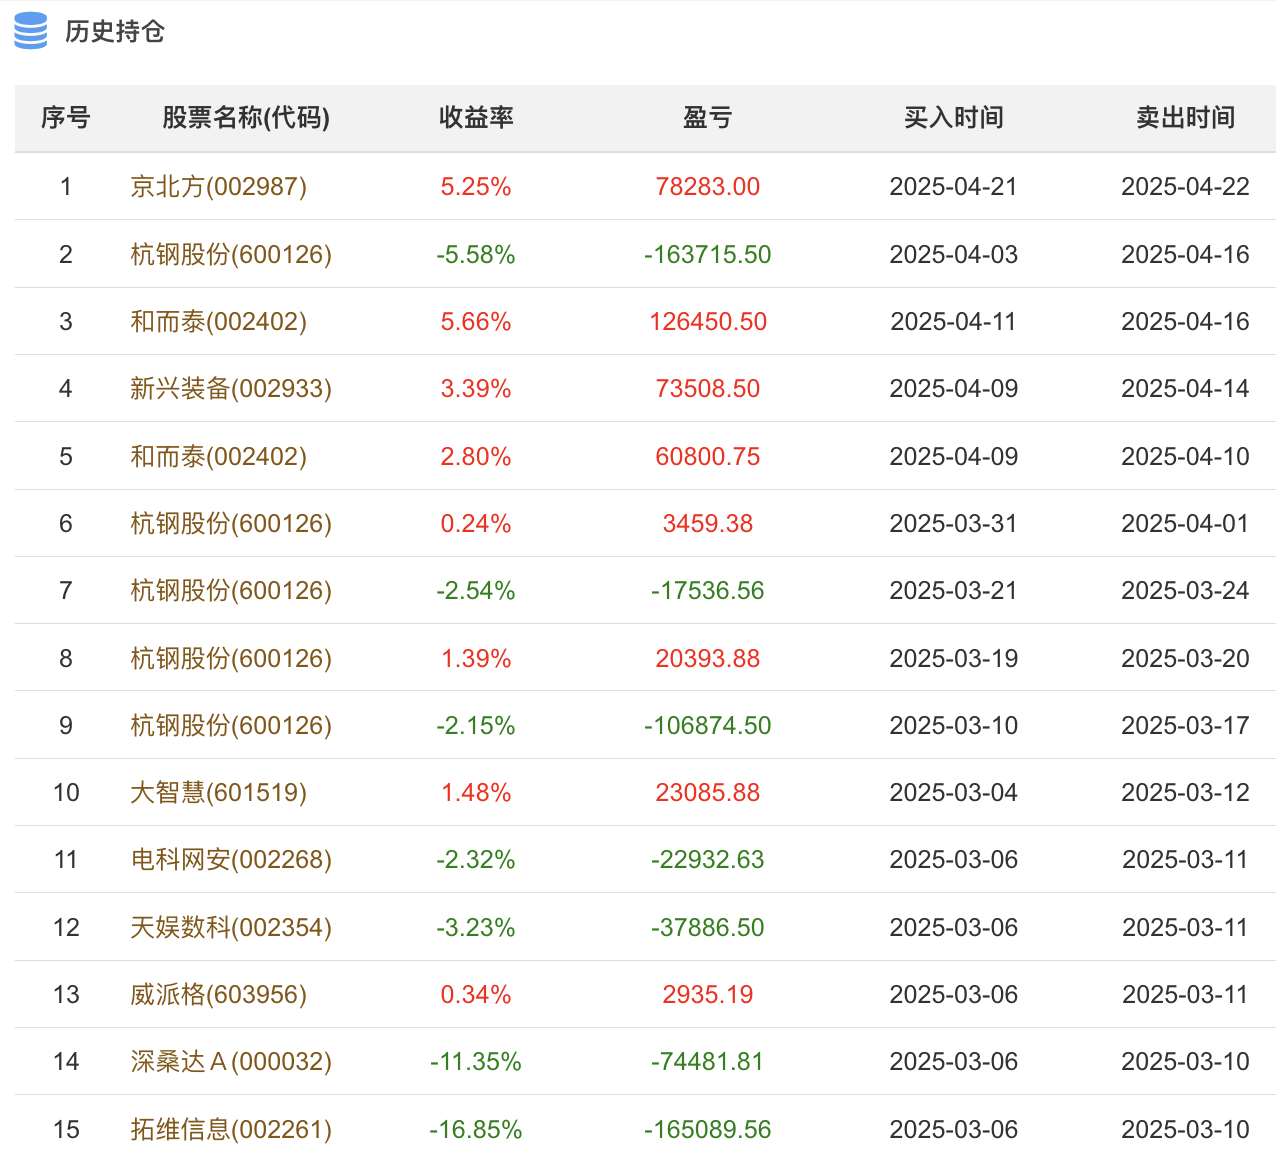Image resolution: width=1276 pixels, height=1160 pixels.
Task: Click the 收益率 column header
Action: pos(476,118)
